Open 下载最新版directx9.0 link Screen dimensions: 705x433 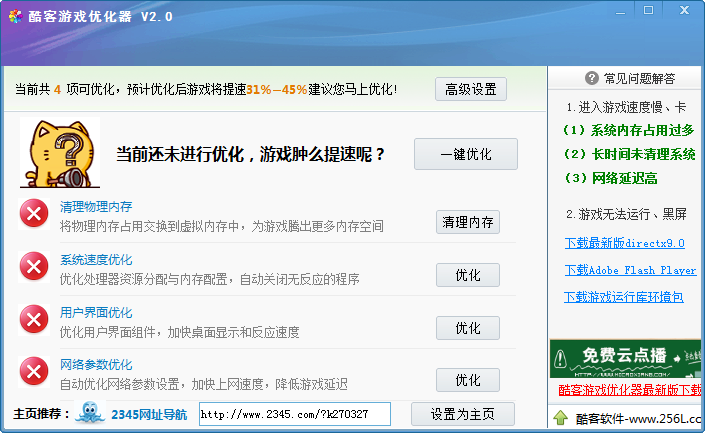click(625, 243)
